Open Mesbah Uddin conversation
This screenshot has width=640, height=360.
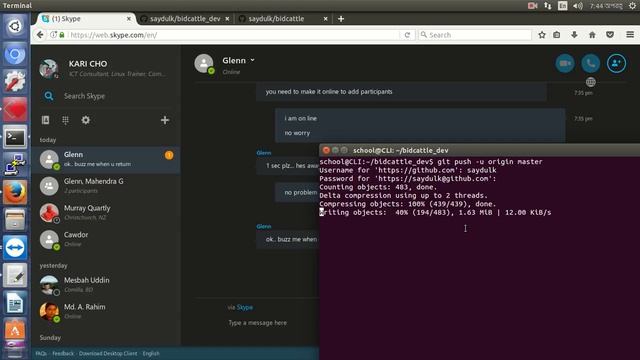click(106, 285)
